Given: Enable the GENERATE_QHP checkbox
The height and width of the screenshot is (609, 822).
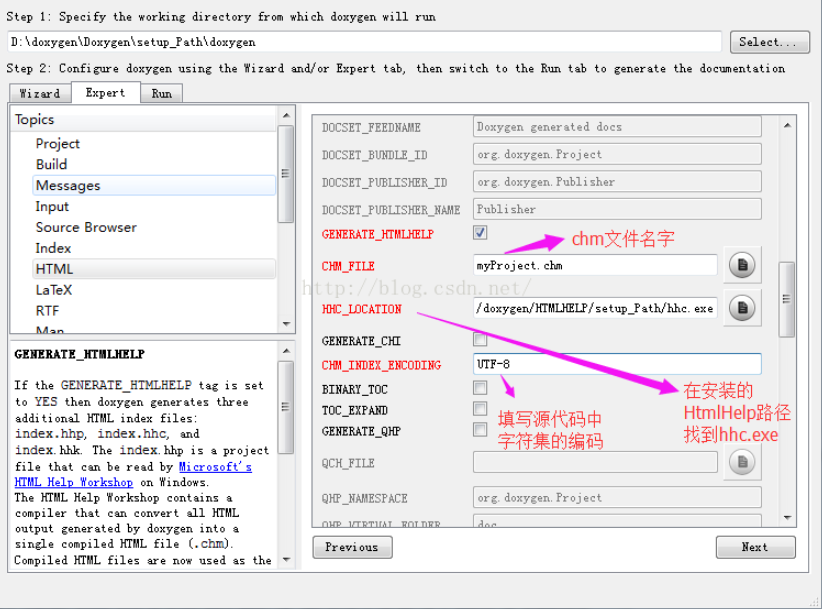Looking at the screenshot, I should pyautogui.click(x=480, y=430).
